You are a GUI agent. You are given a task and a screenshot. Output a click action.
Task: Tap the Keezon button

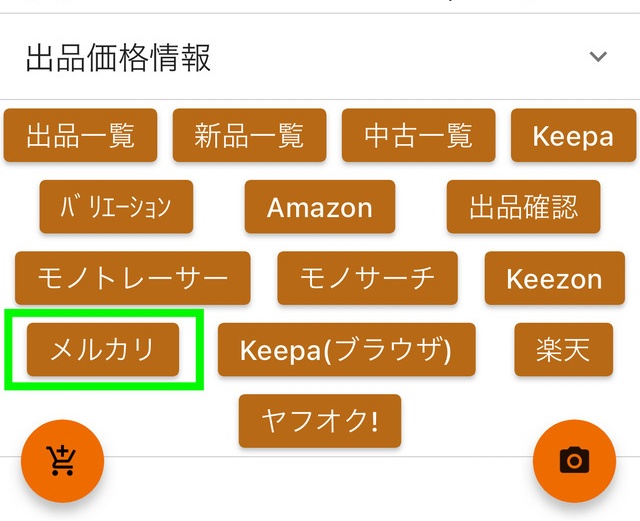(x=555, y=278)
